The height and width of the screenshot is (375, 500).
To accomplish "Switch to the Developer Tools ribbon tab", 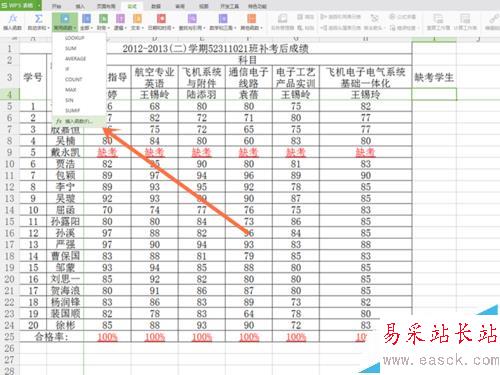I will coord(229,6).
